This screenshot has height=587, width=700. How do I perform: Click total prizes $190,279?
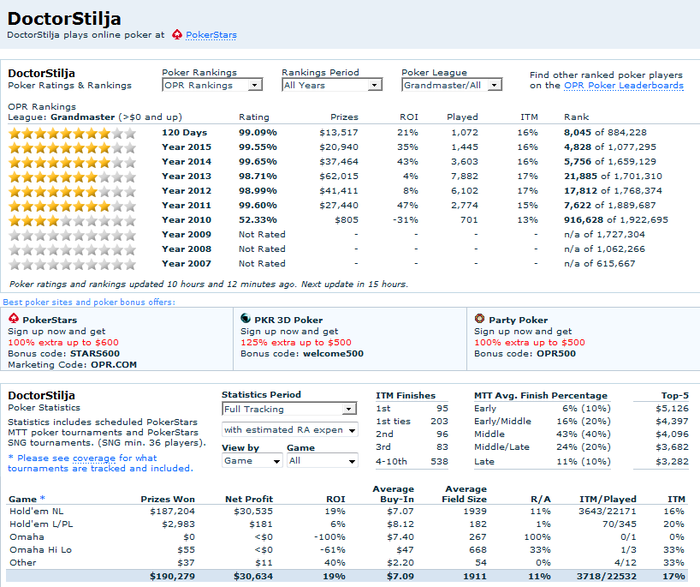[172, 576]
